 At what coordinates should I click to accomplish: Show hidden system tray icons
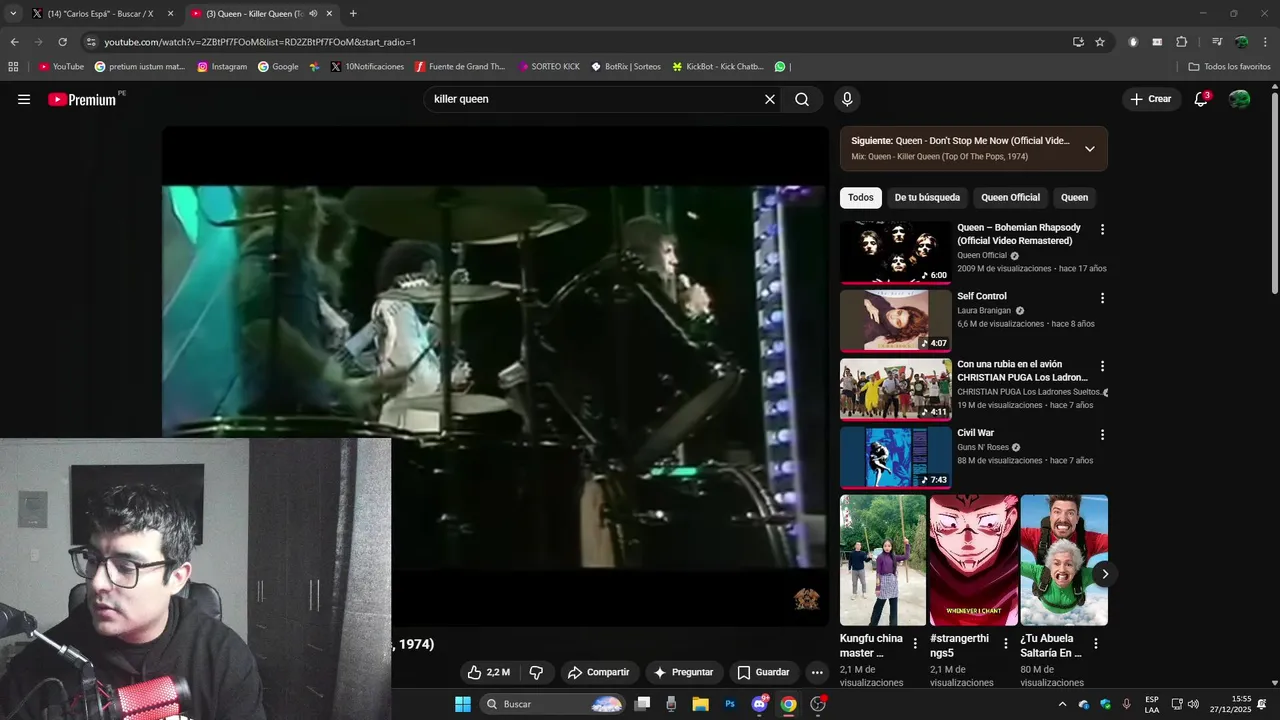(1062, 704)
